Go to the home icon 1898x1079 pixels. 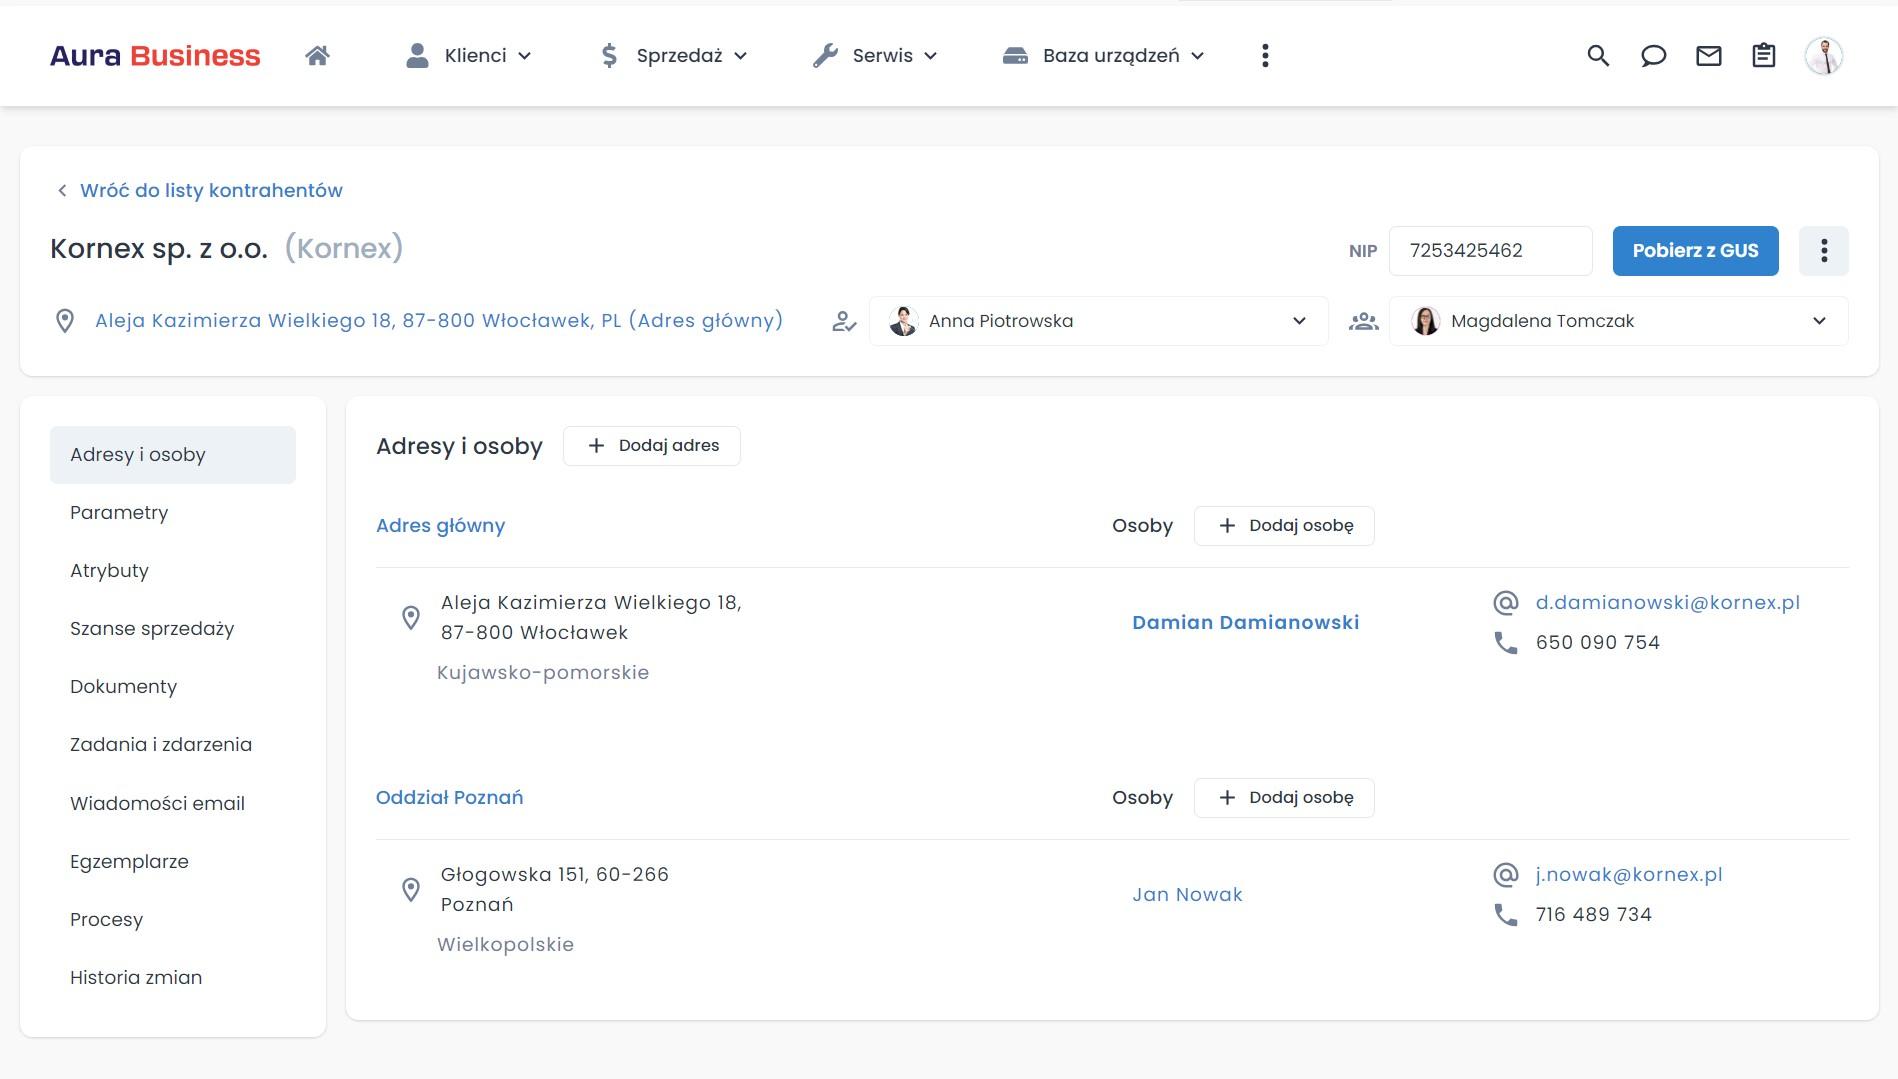click(x=317, y=55)
